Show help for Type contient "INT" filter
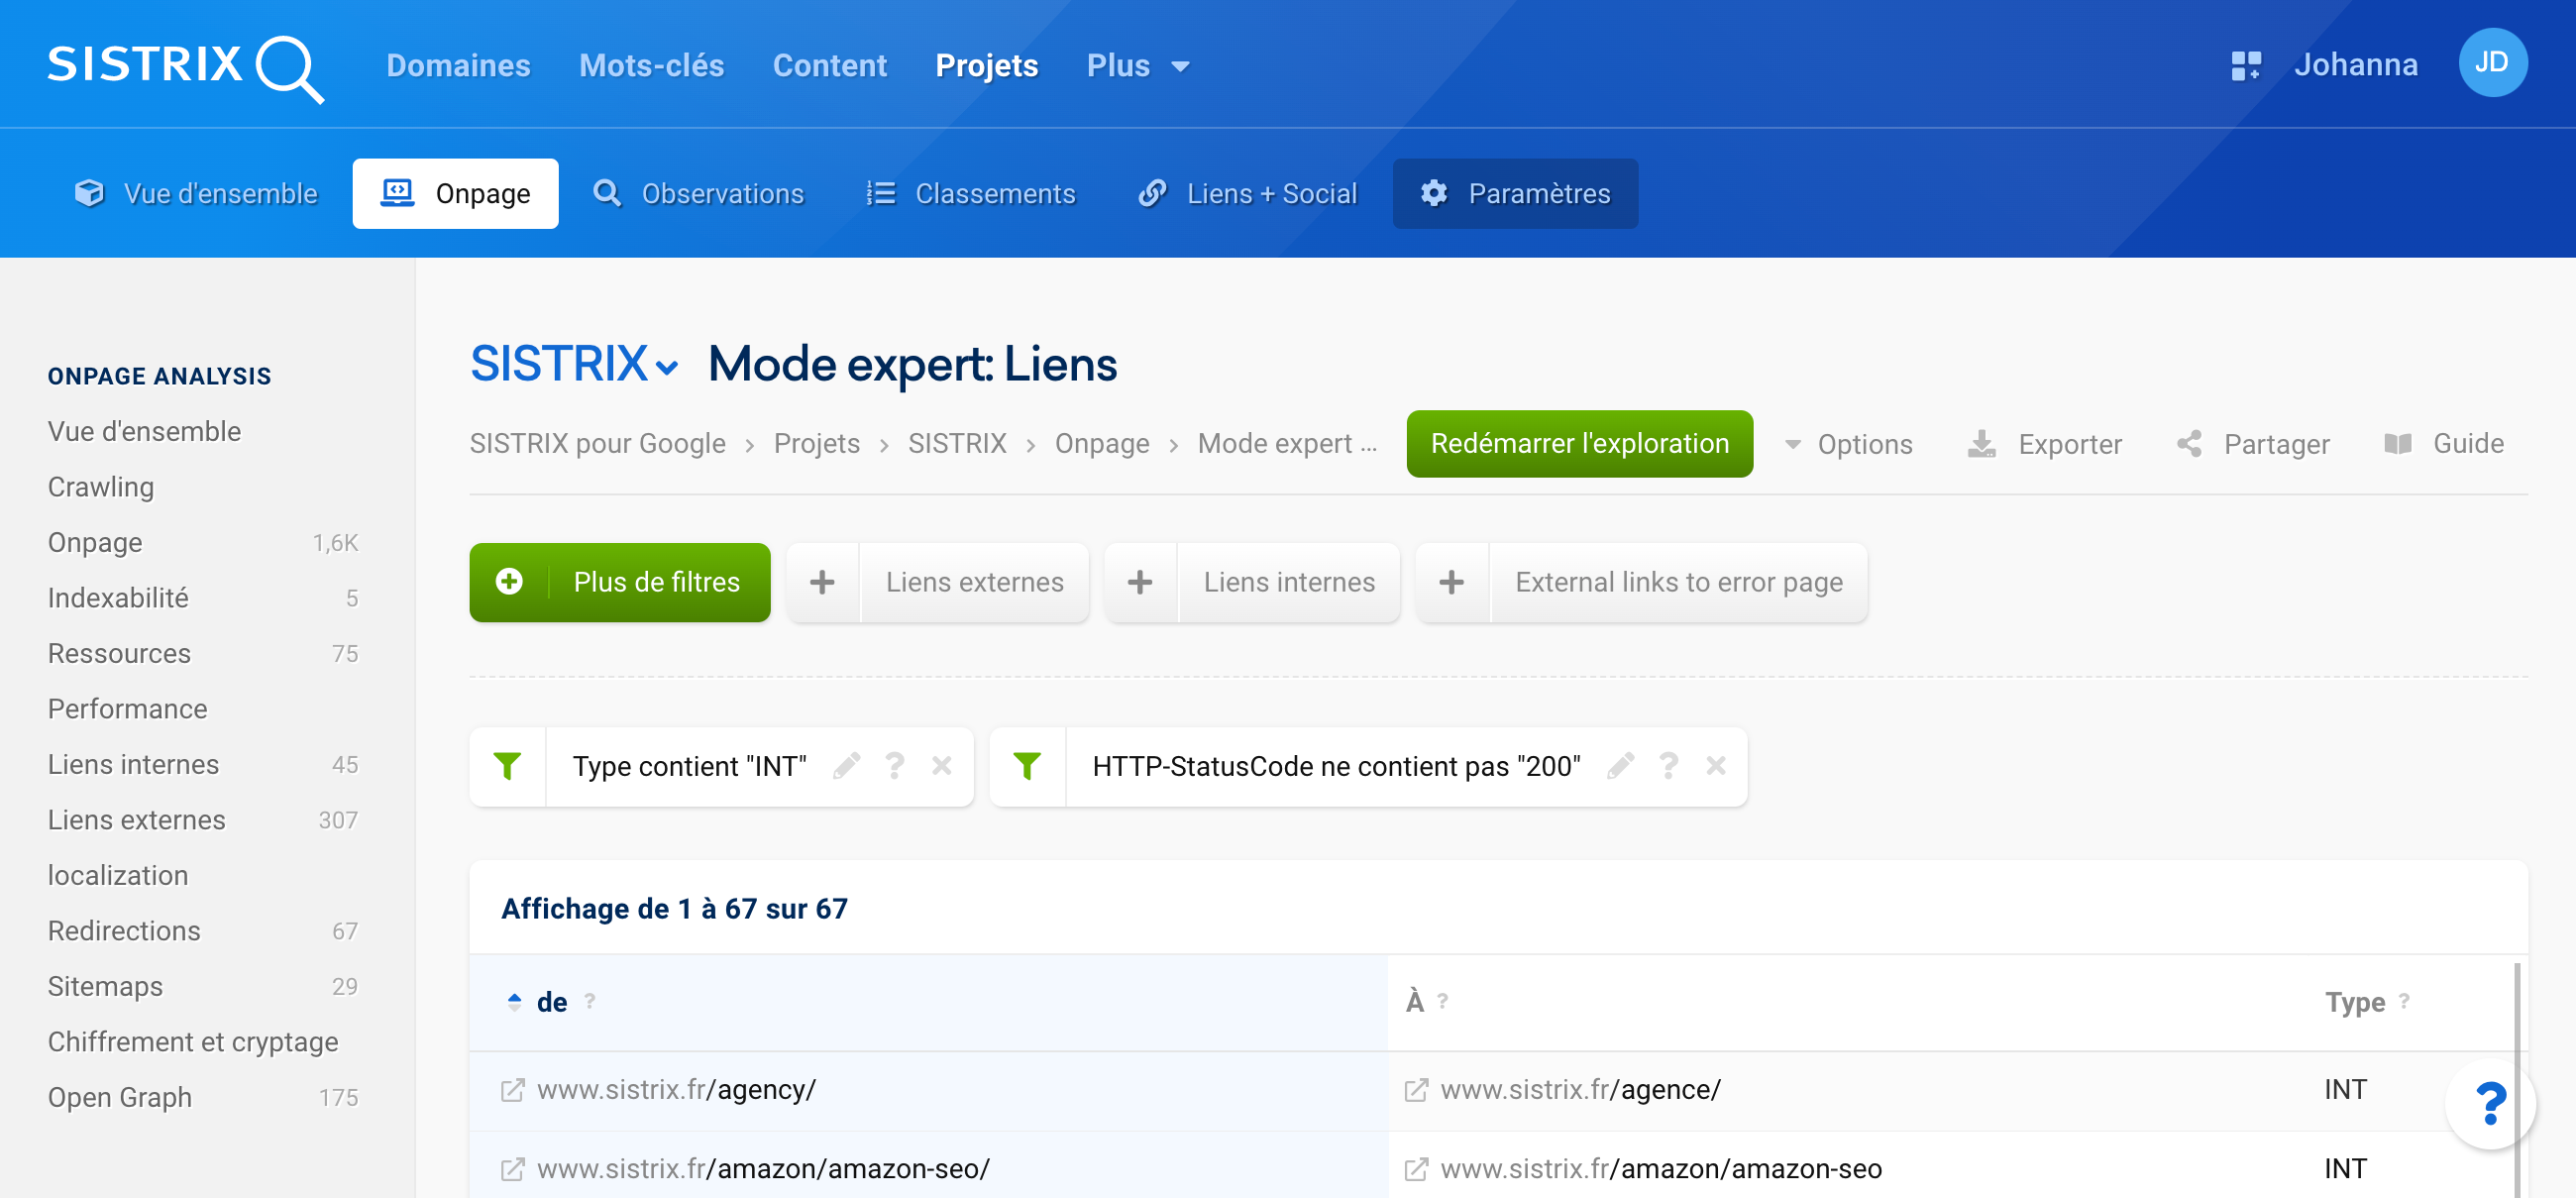Screen dimensions: 2576x1198 click(895, 766)
